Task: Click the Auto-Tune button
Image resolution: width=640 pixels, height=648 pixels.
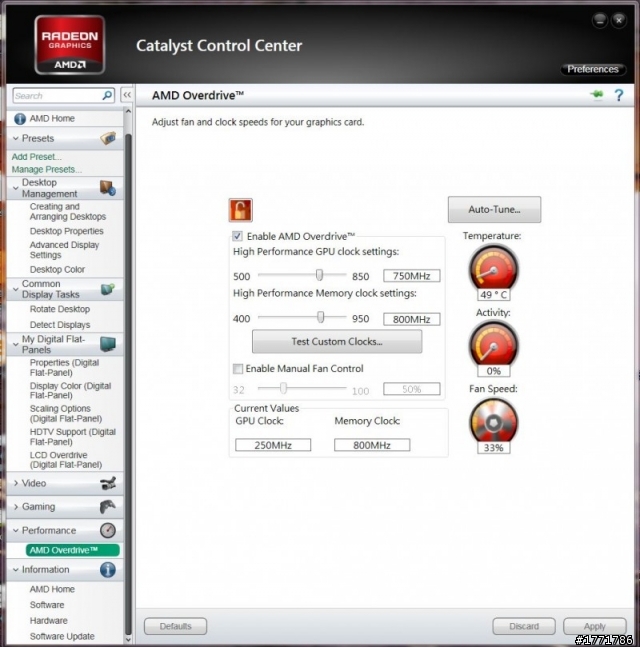Action: click(494, 210)
